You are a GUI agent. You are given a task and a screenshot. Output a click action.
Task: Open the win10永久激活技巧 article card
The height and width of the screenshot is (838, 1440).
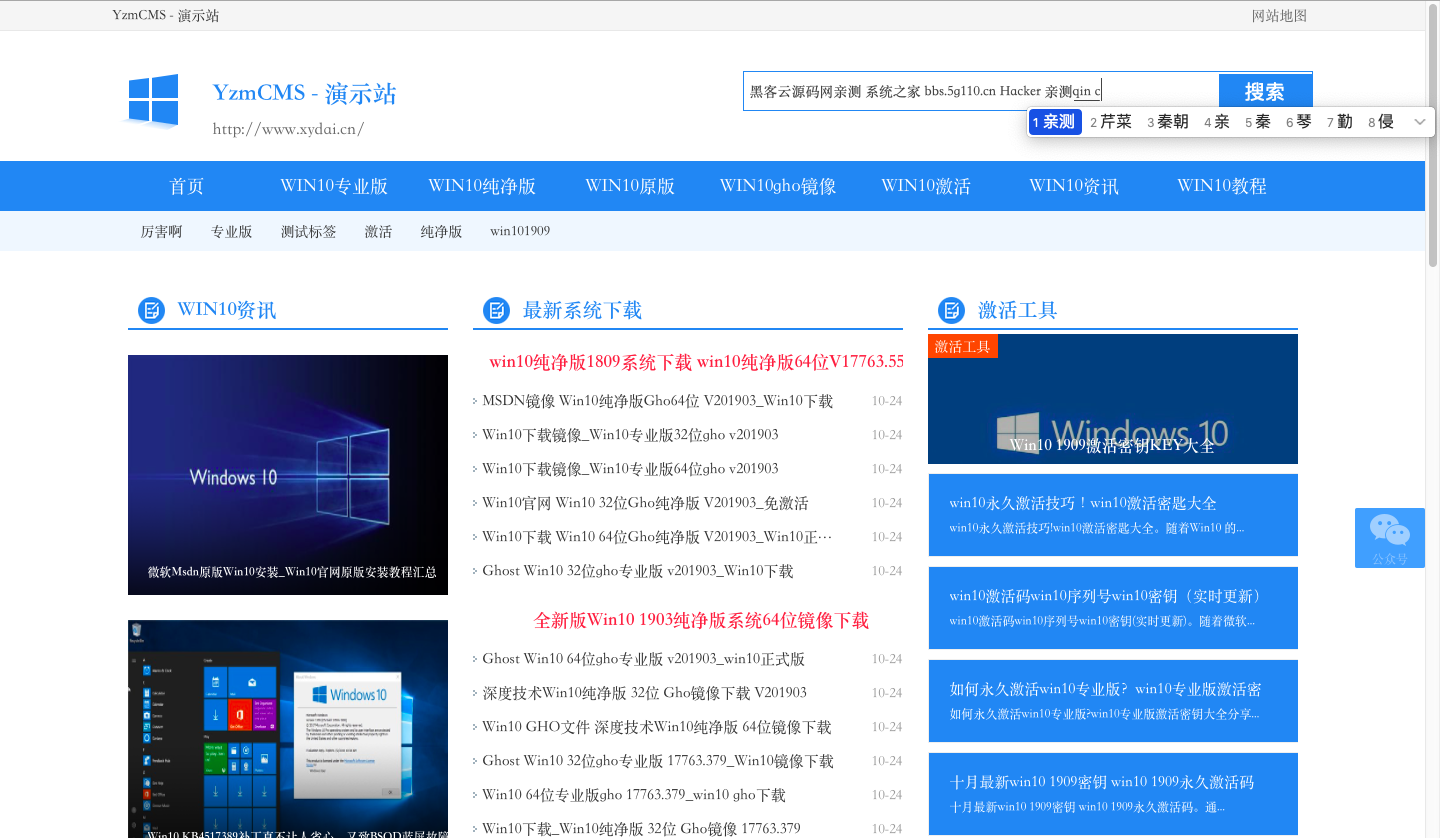1112,514
